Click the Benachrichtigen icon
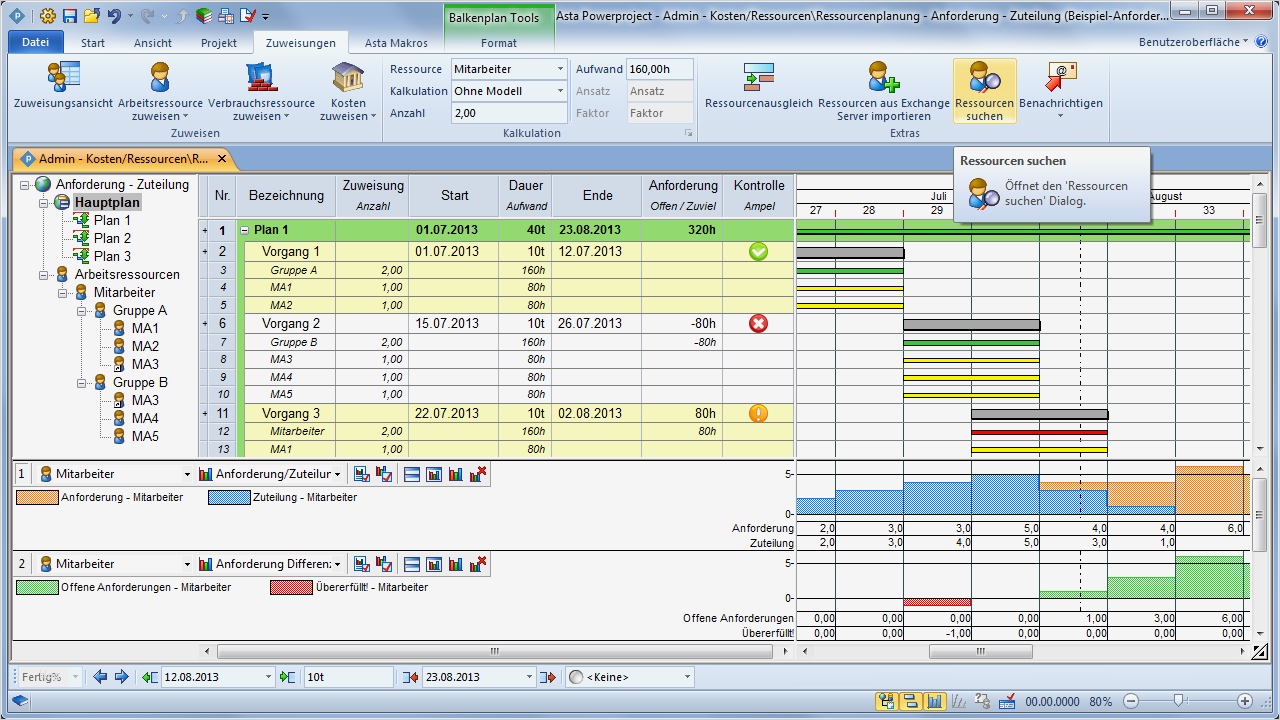Image resolution: width=1280 pixels, height=720 pixels. click(x=1060, y=90)
